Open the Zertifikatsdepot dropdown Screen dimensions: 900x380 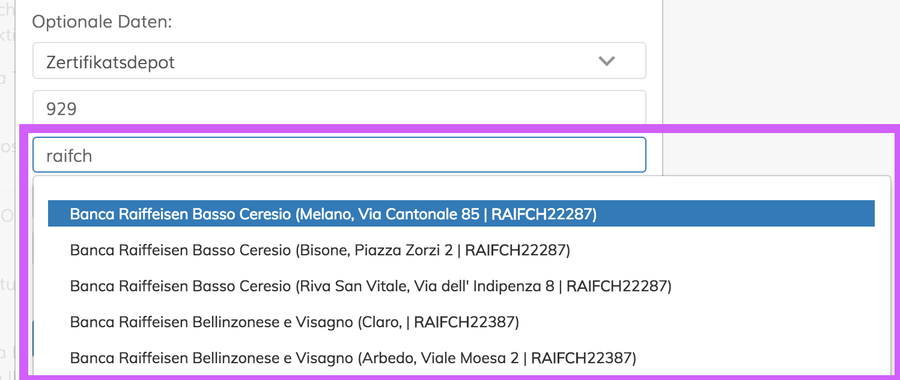339,61
